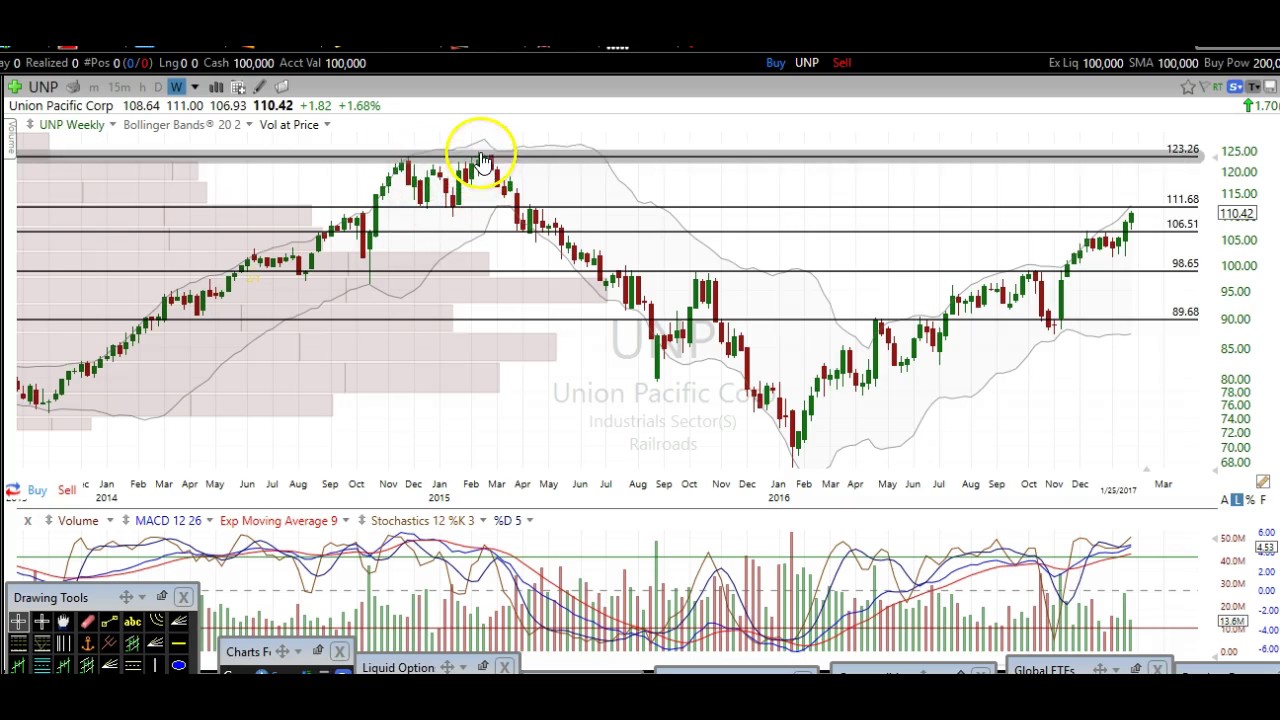Pick the blue ellipse drawing tool
The width and height of the screenshot is (1280, 720).
coord(178,665)
